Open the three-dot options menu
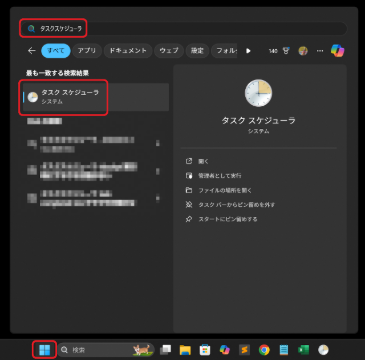Screen dimensions: 365x360 320,51
